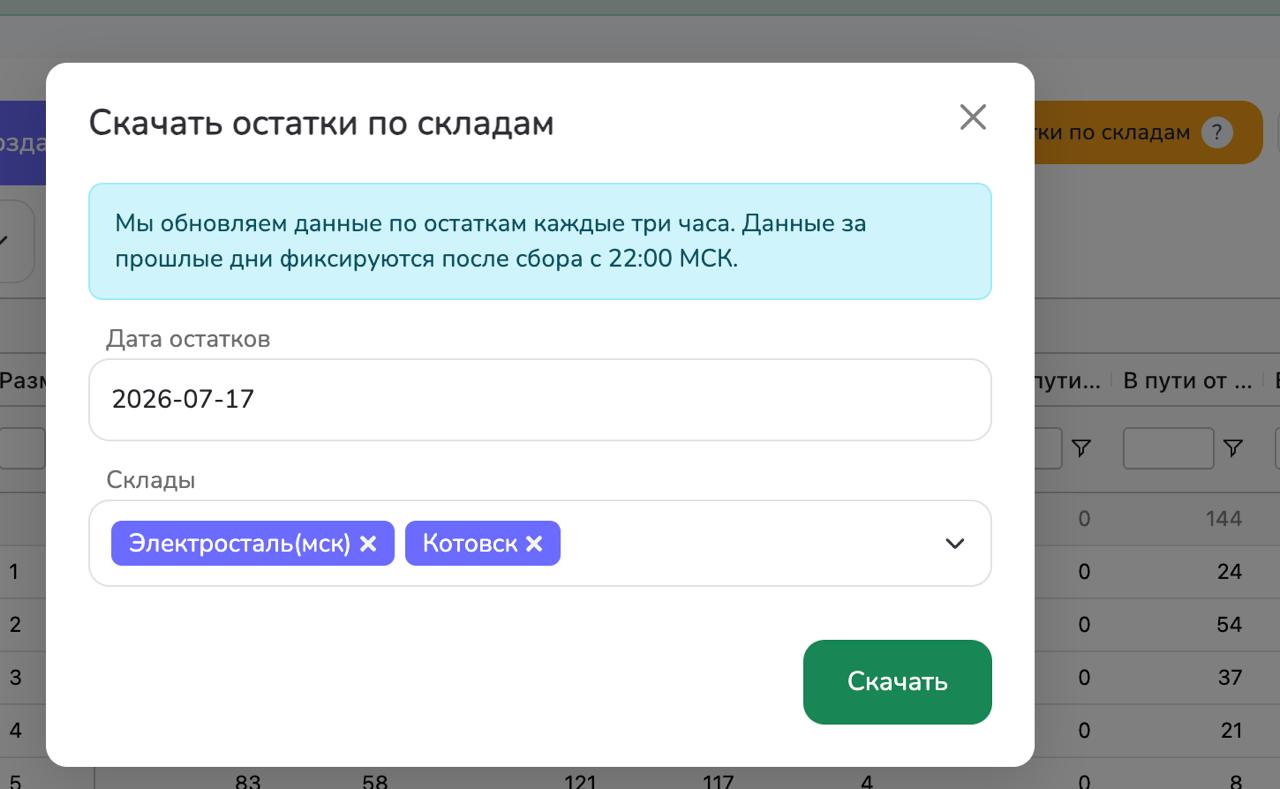1280x789 pixels.
Task: Click the Склады field label
Action: click(151, 480)
